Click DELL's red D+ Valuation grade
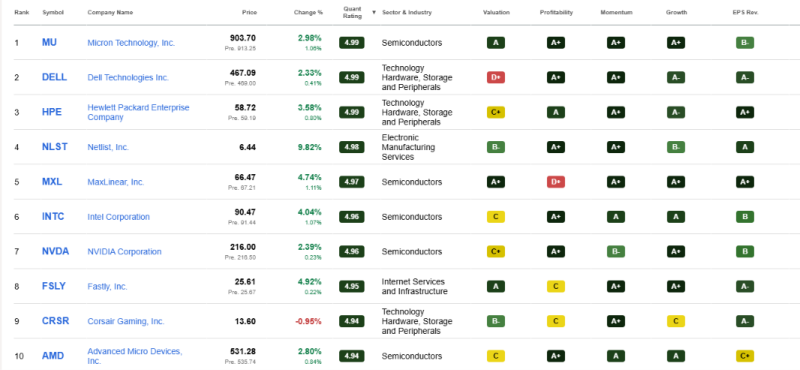 (496, 78)
